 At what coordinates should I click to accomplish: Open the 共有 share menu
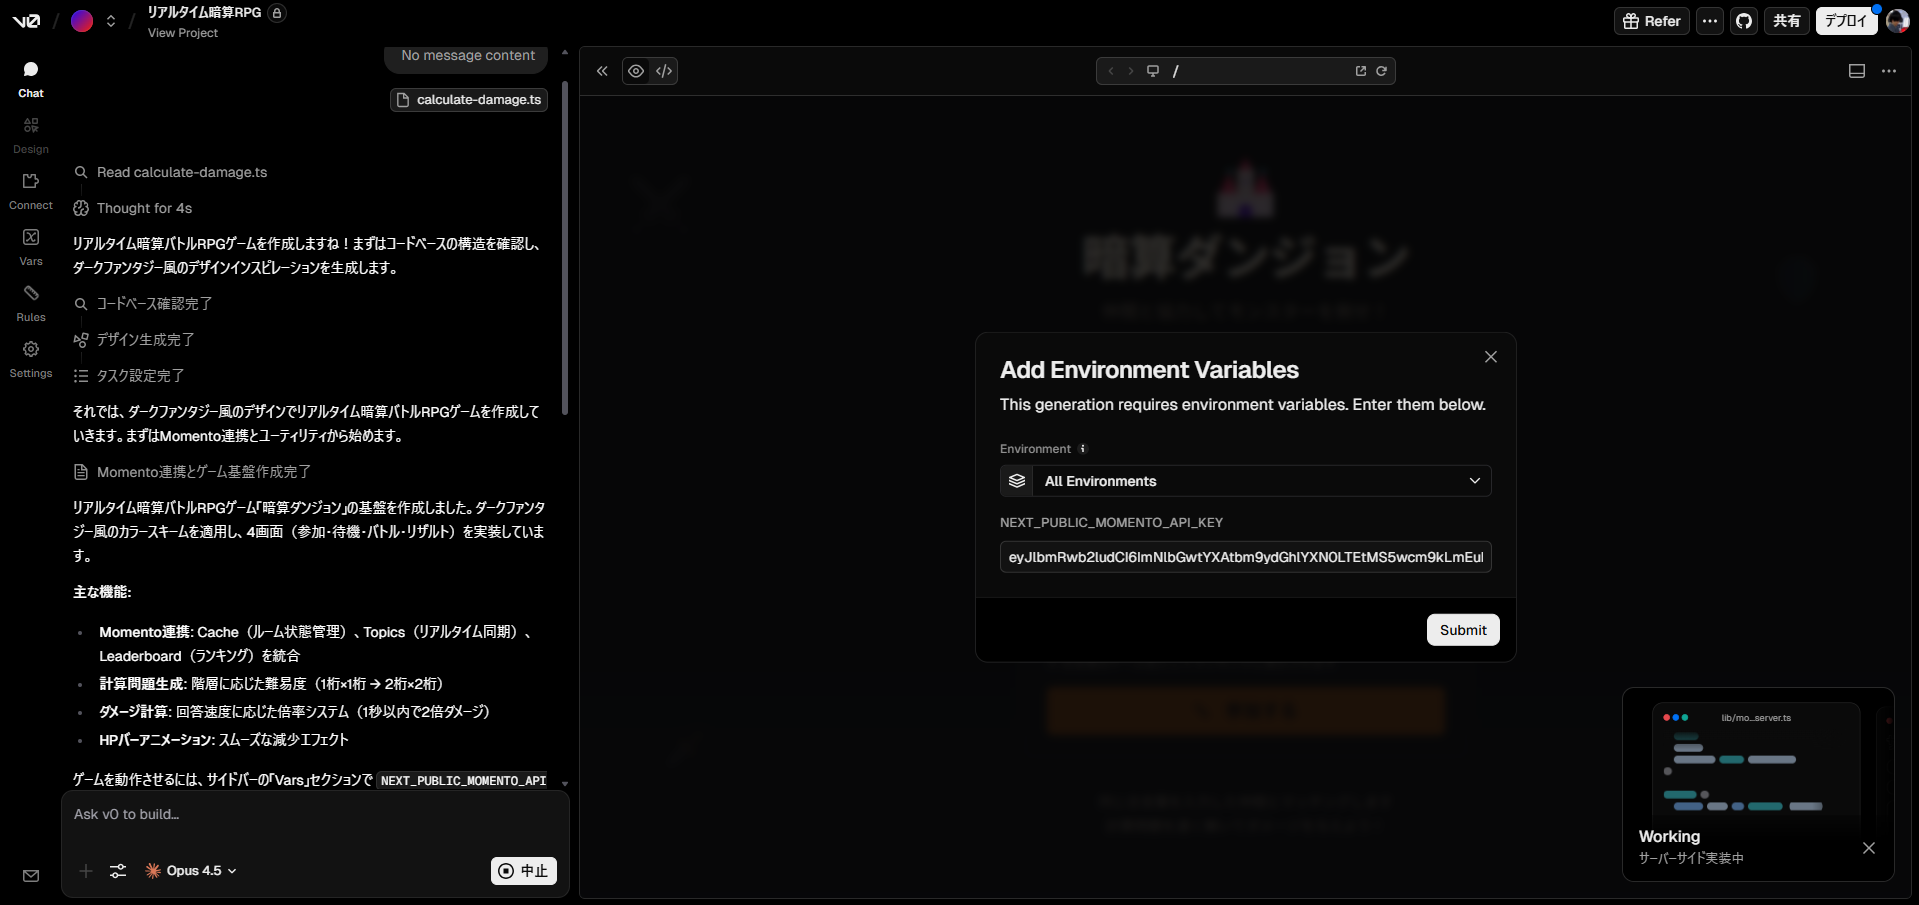pyautogui.click(x=1786, y=21)
